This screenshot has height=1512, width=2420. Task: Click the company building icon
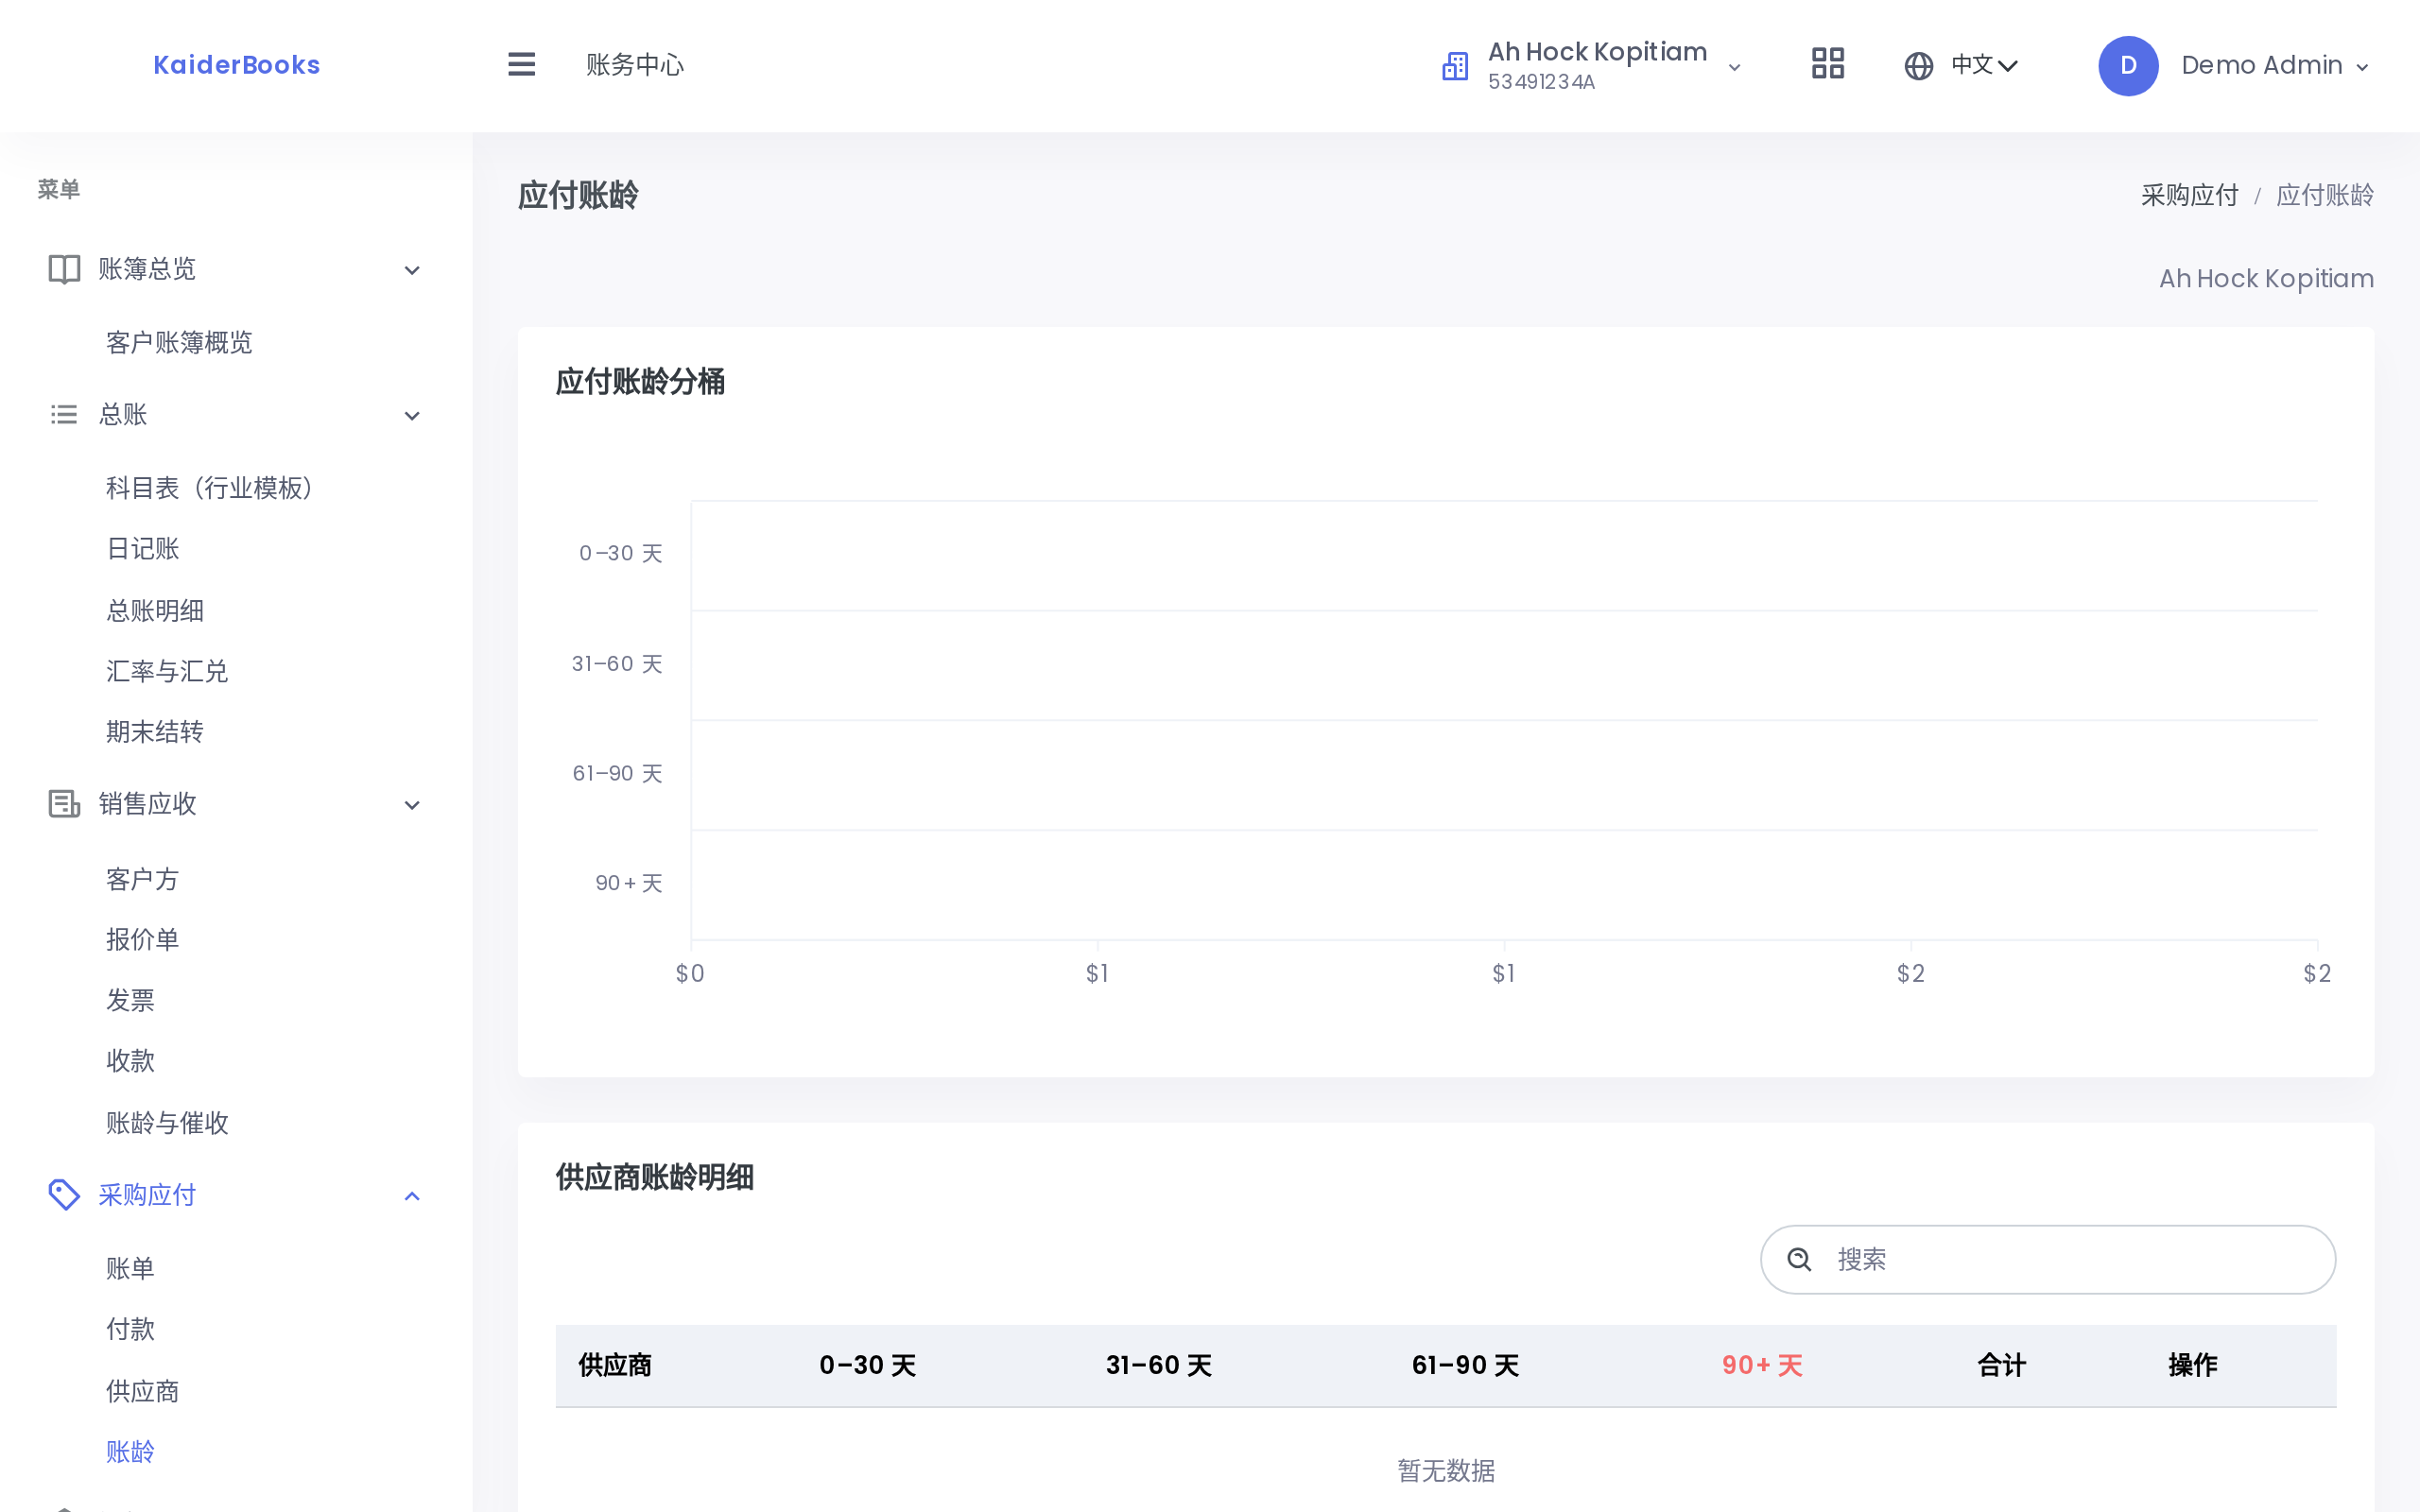pyautogui.click(x=1455, y=66)
